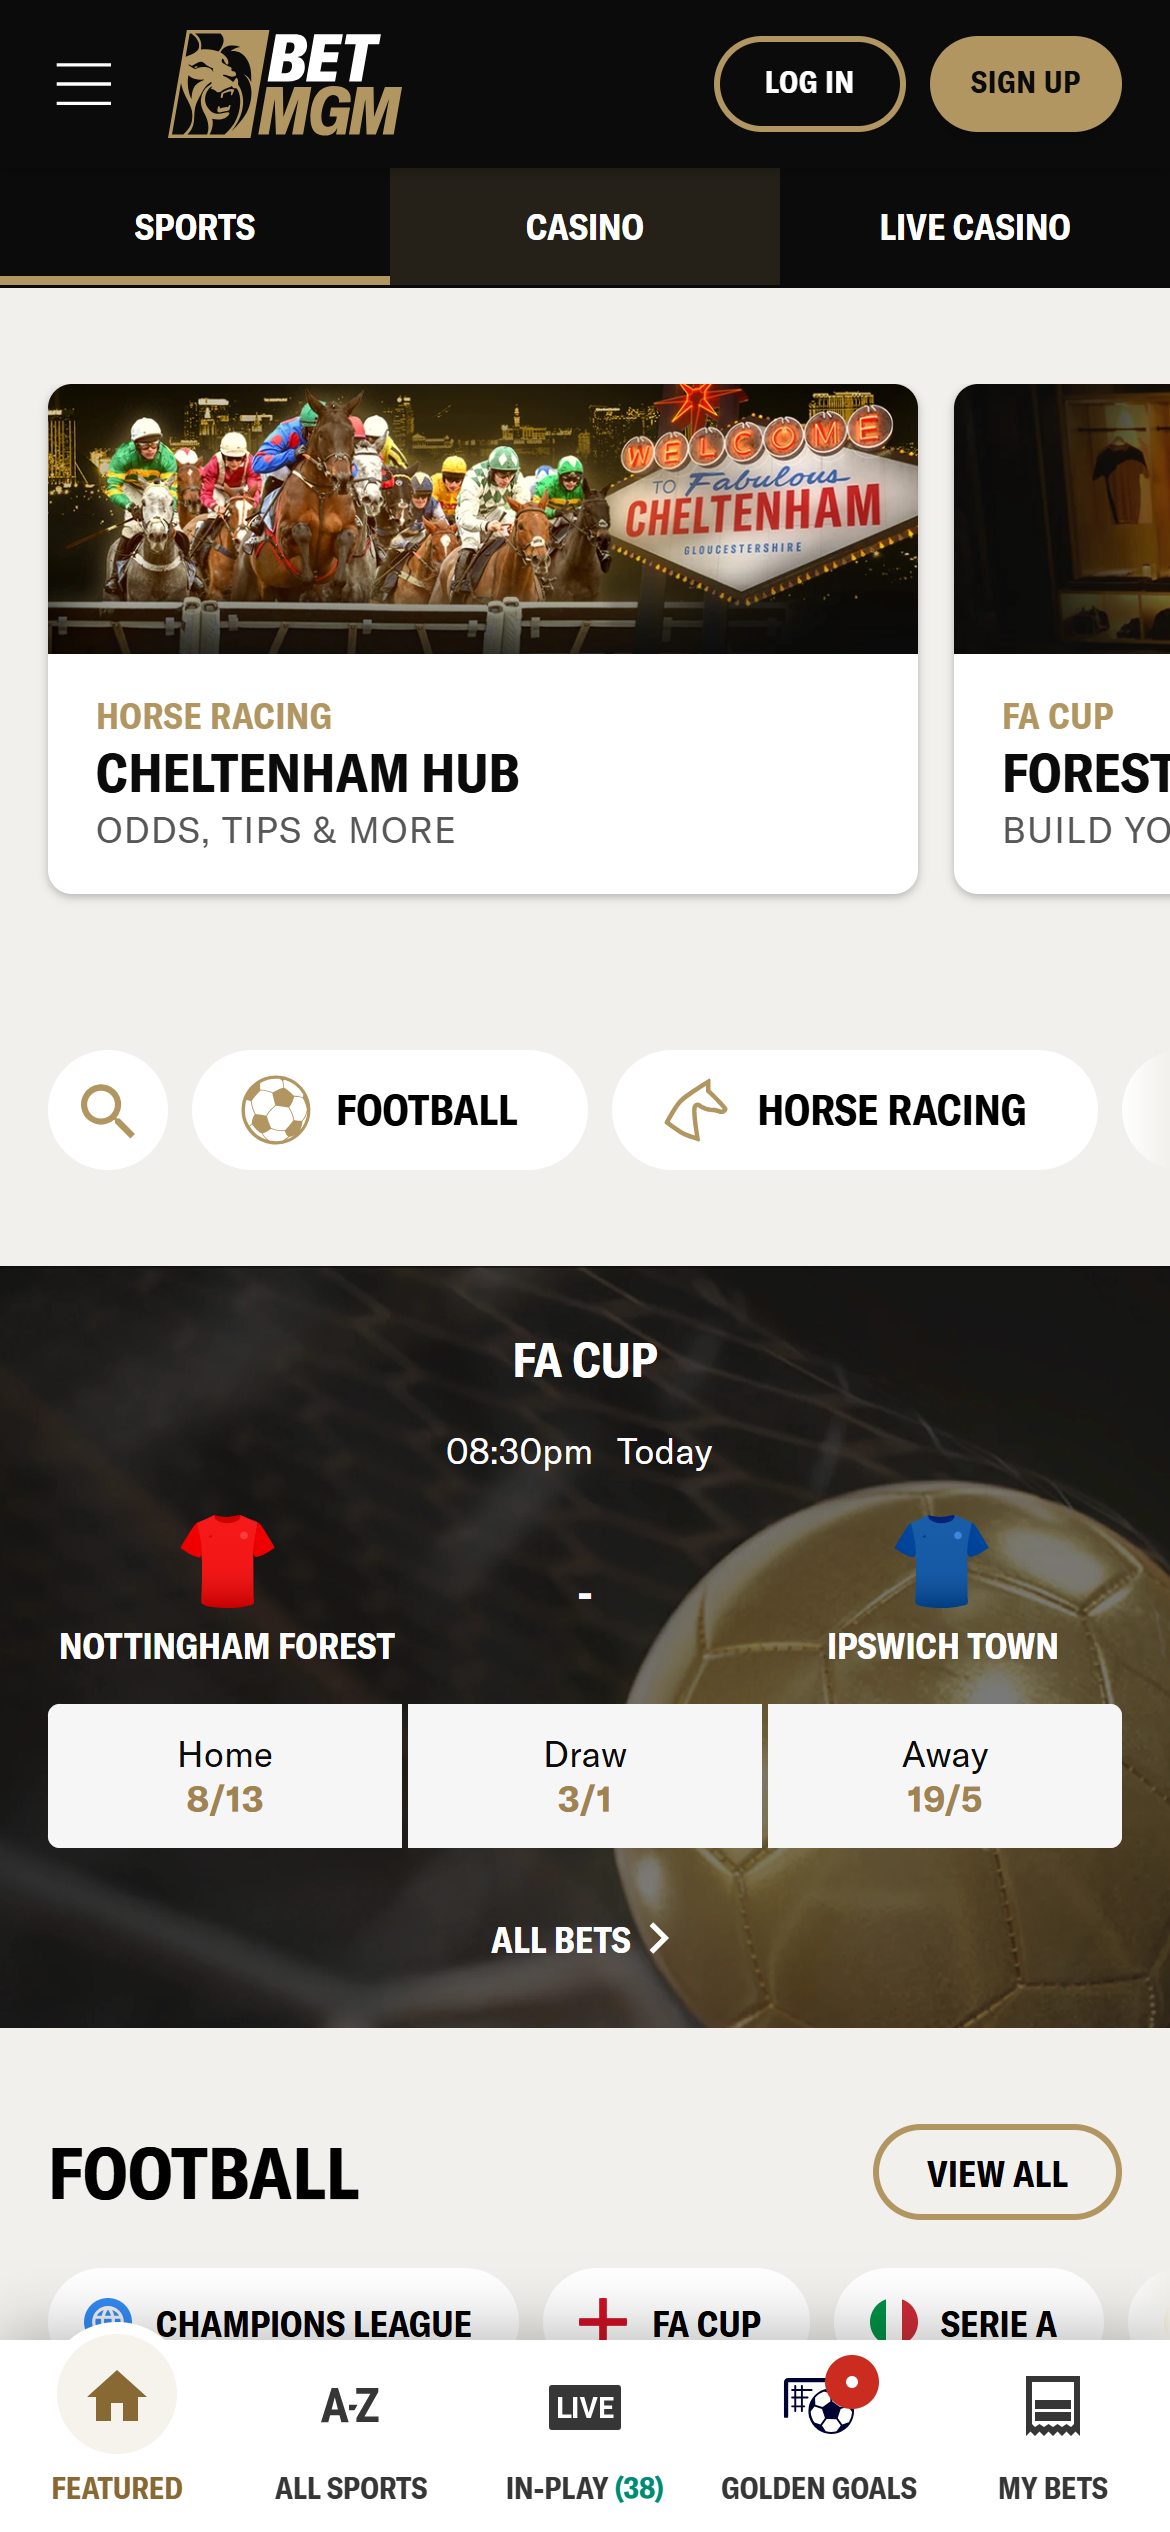1170x2532 pixels.
Task: Tap the Featured home icon
Action: 116,2407
